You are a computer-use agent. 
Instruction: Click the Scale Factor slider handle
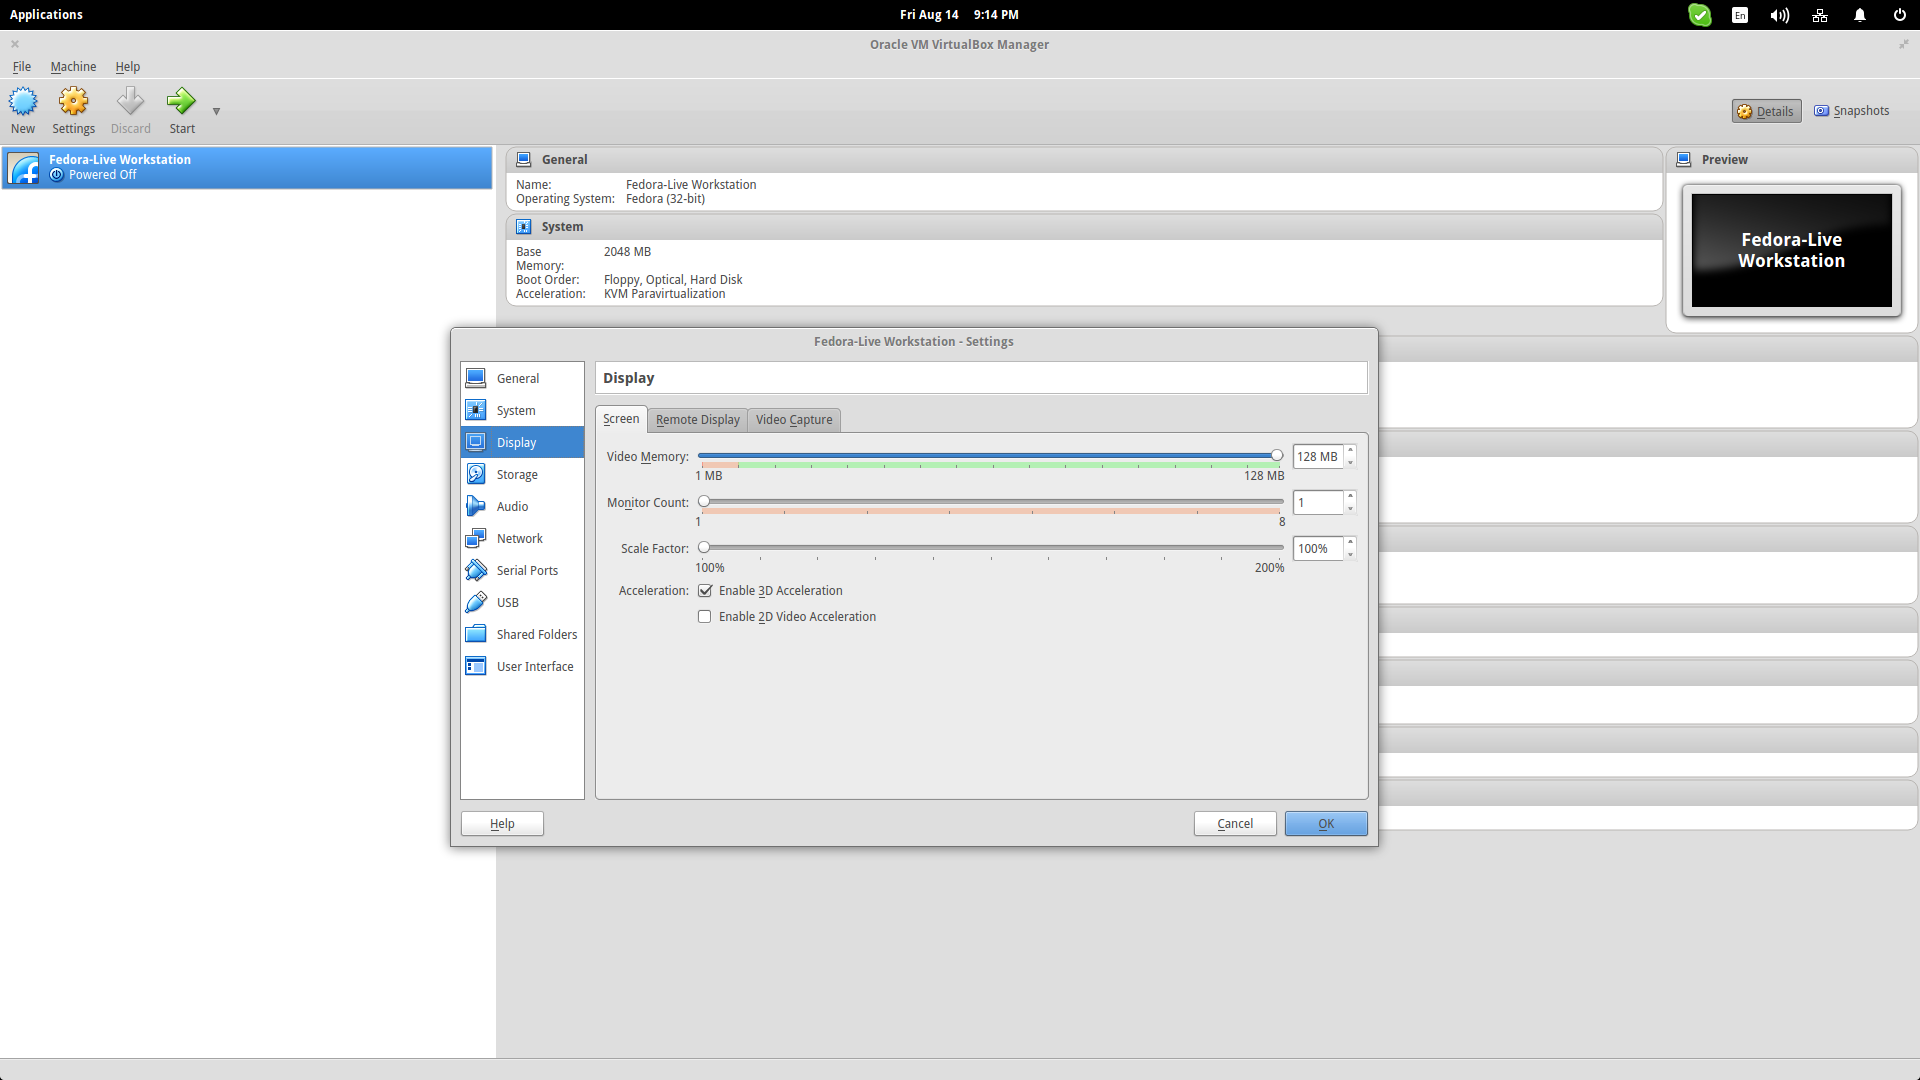click(704, 548)
